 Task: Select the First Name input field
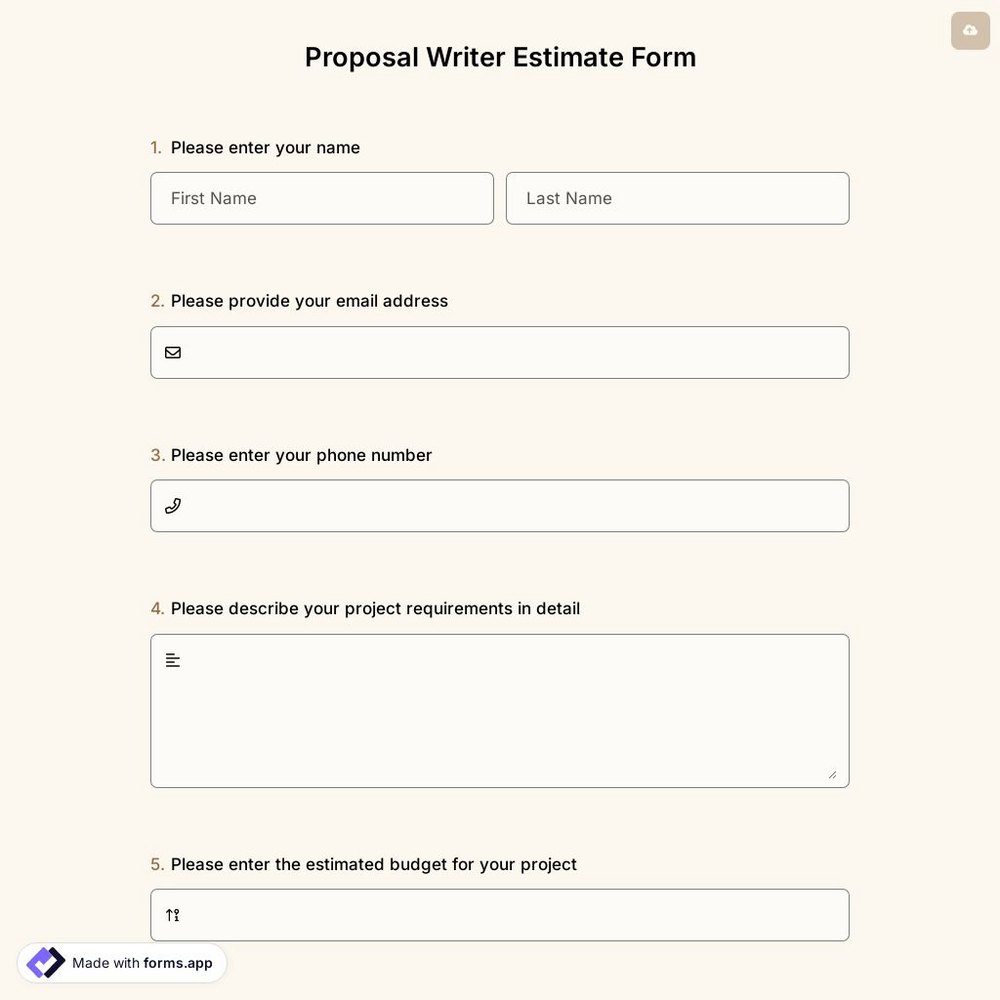click(322, 198)
